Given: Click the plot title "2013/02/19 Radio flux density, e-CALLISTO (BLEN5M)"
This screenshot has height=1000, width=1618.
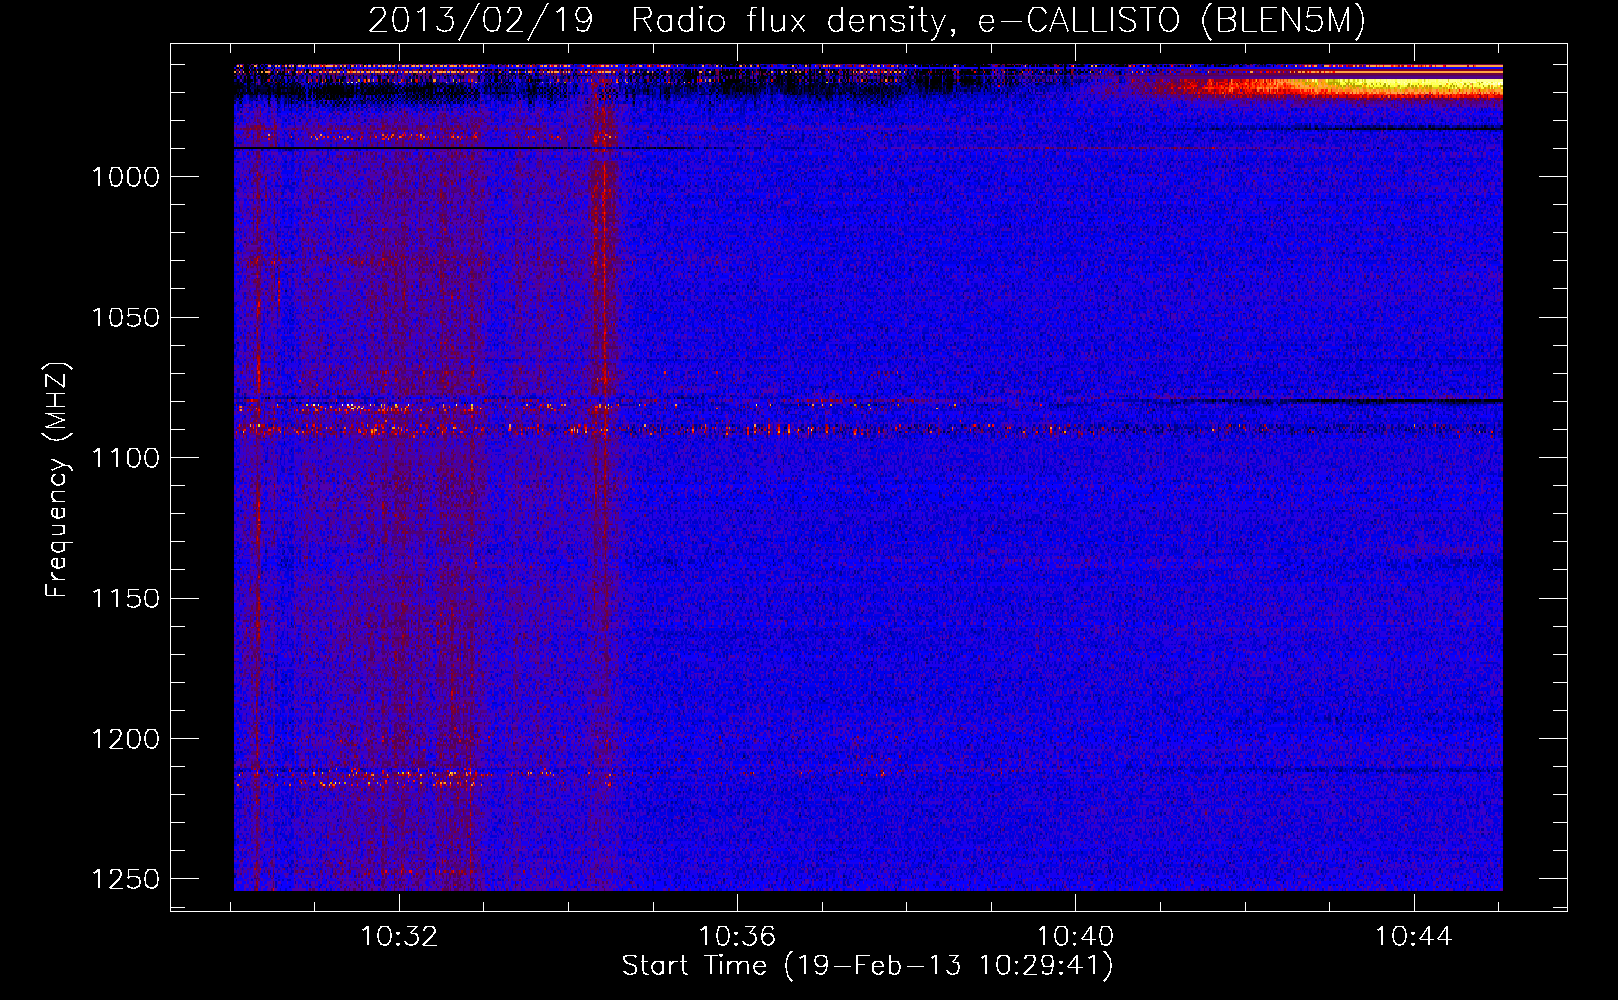Looking at the screenshot, I should point(867,21).
